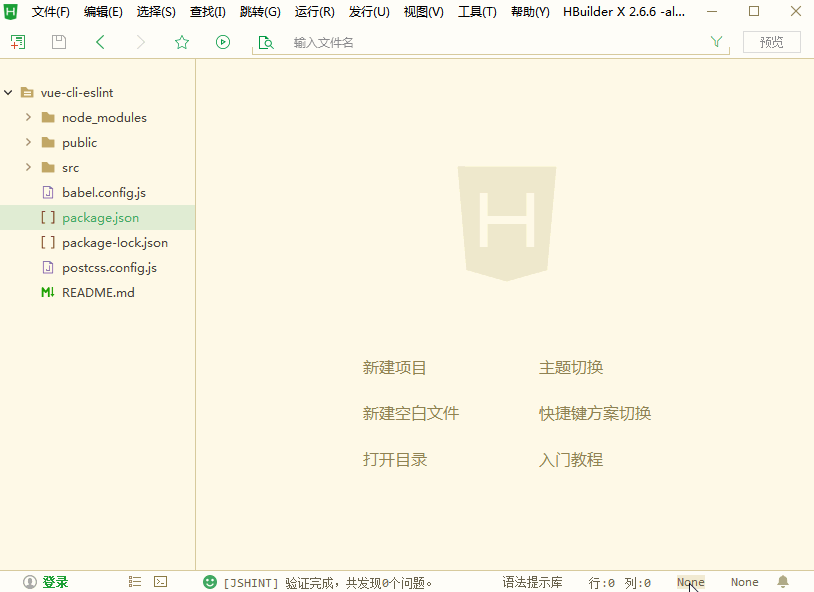Viewport: 814px width, 592px height.
Task: Open the 查找(I) menu
Action: pyautogui.click(x=208, y=12)
